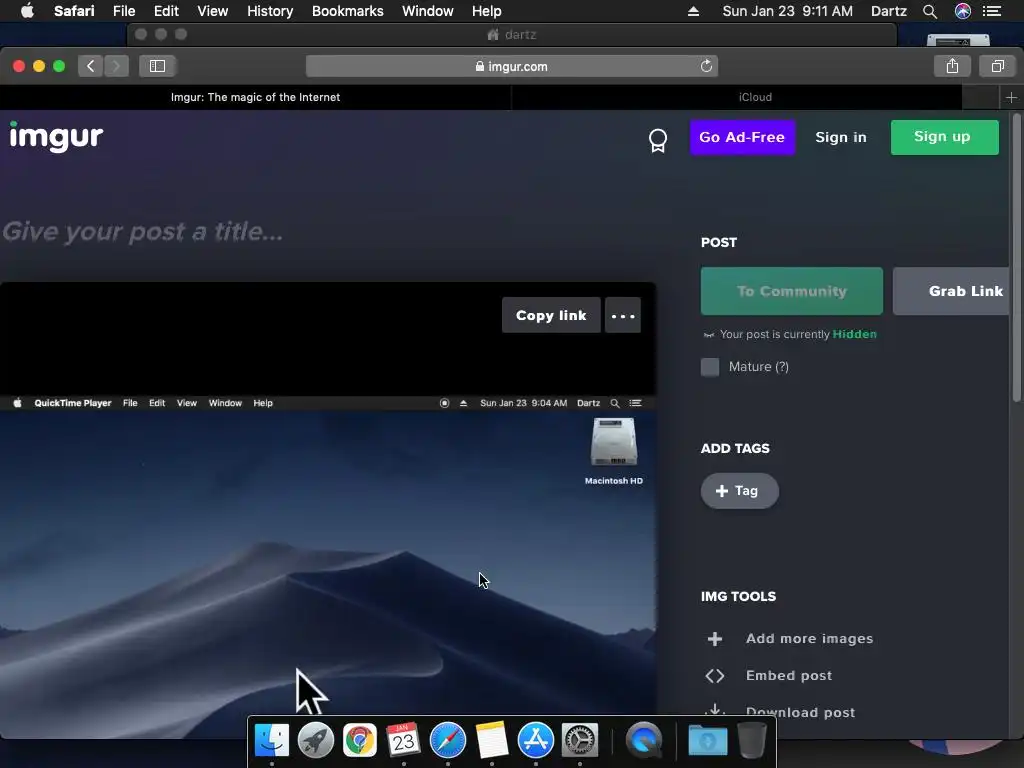Open a new tab with plus button
Screen dimensions: 1024x768
(1011, 97)
